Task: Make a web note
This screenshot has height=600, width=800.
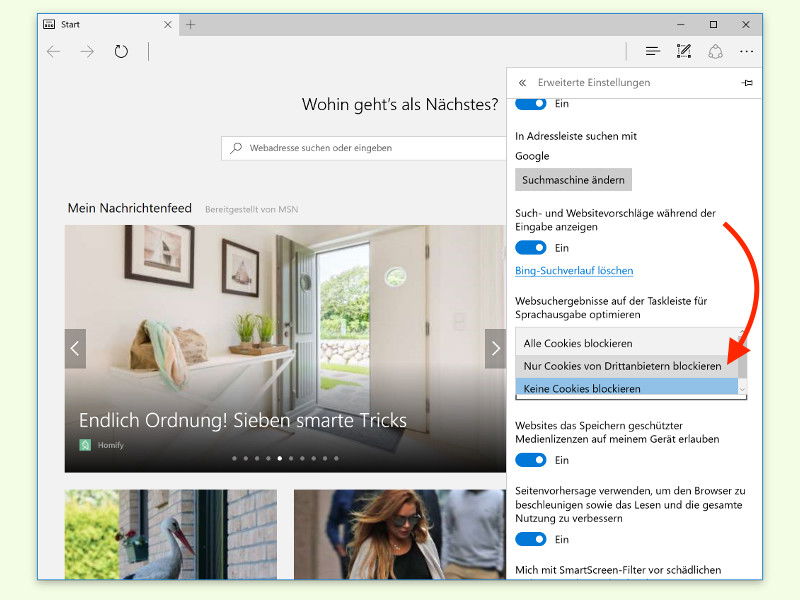Action: tap(684, 51)
